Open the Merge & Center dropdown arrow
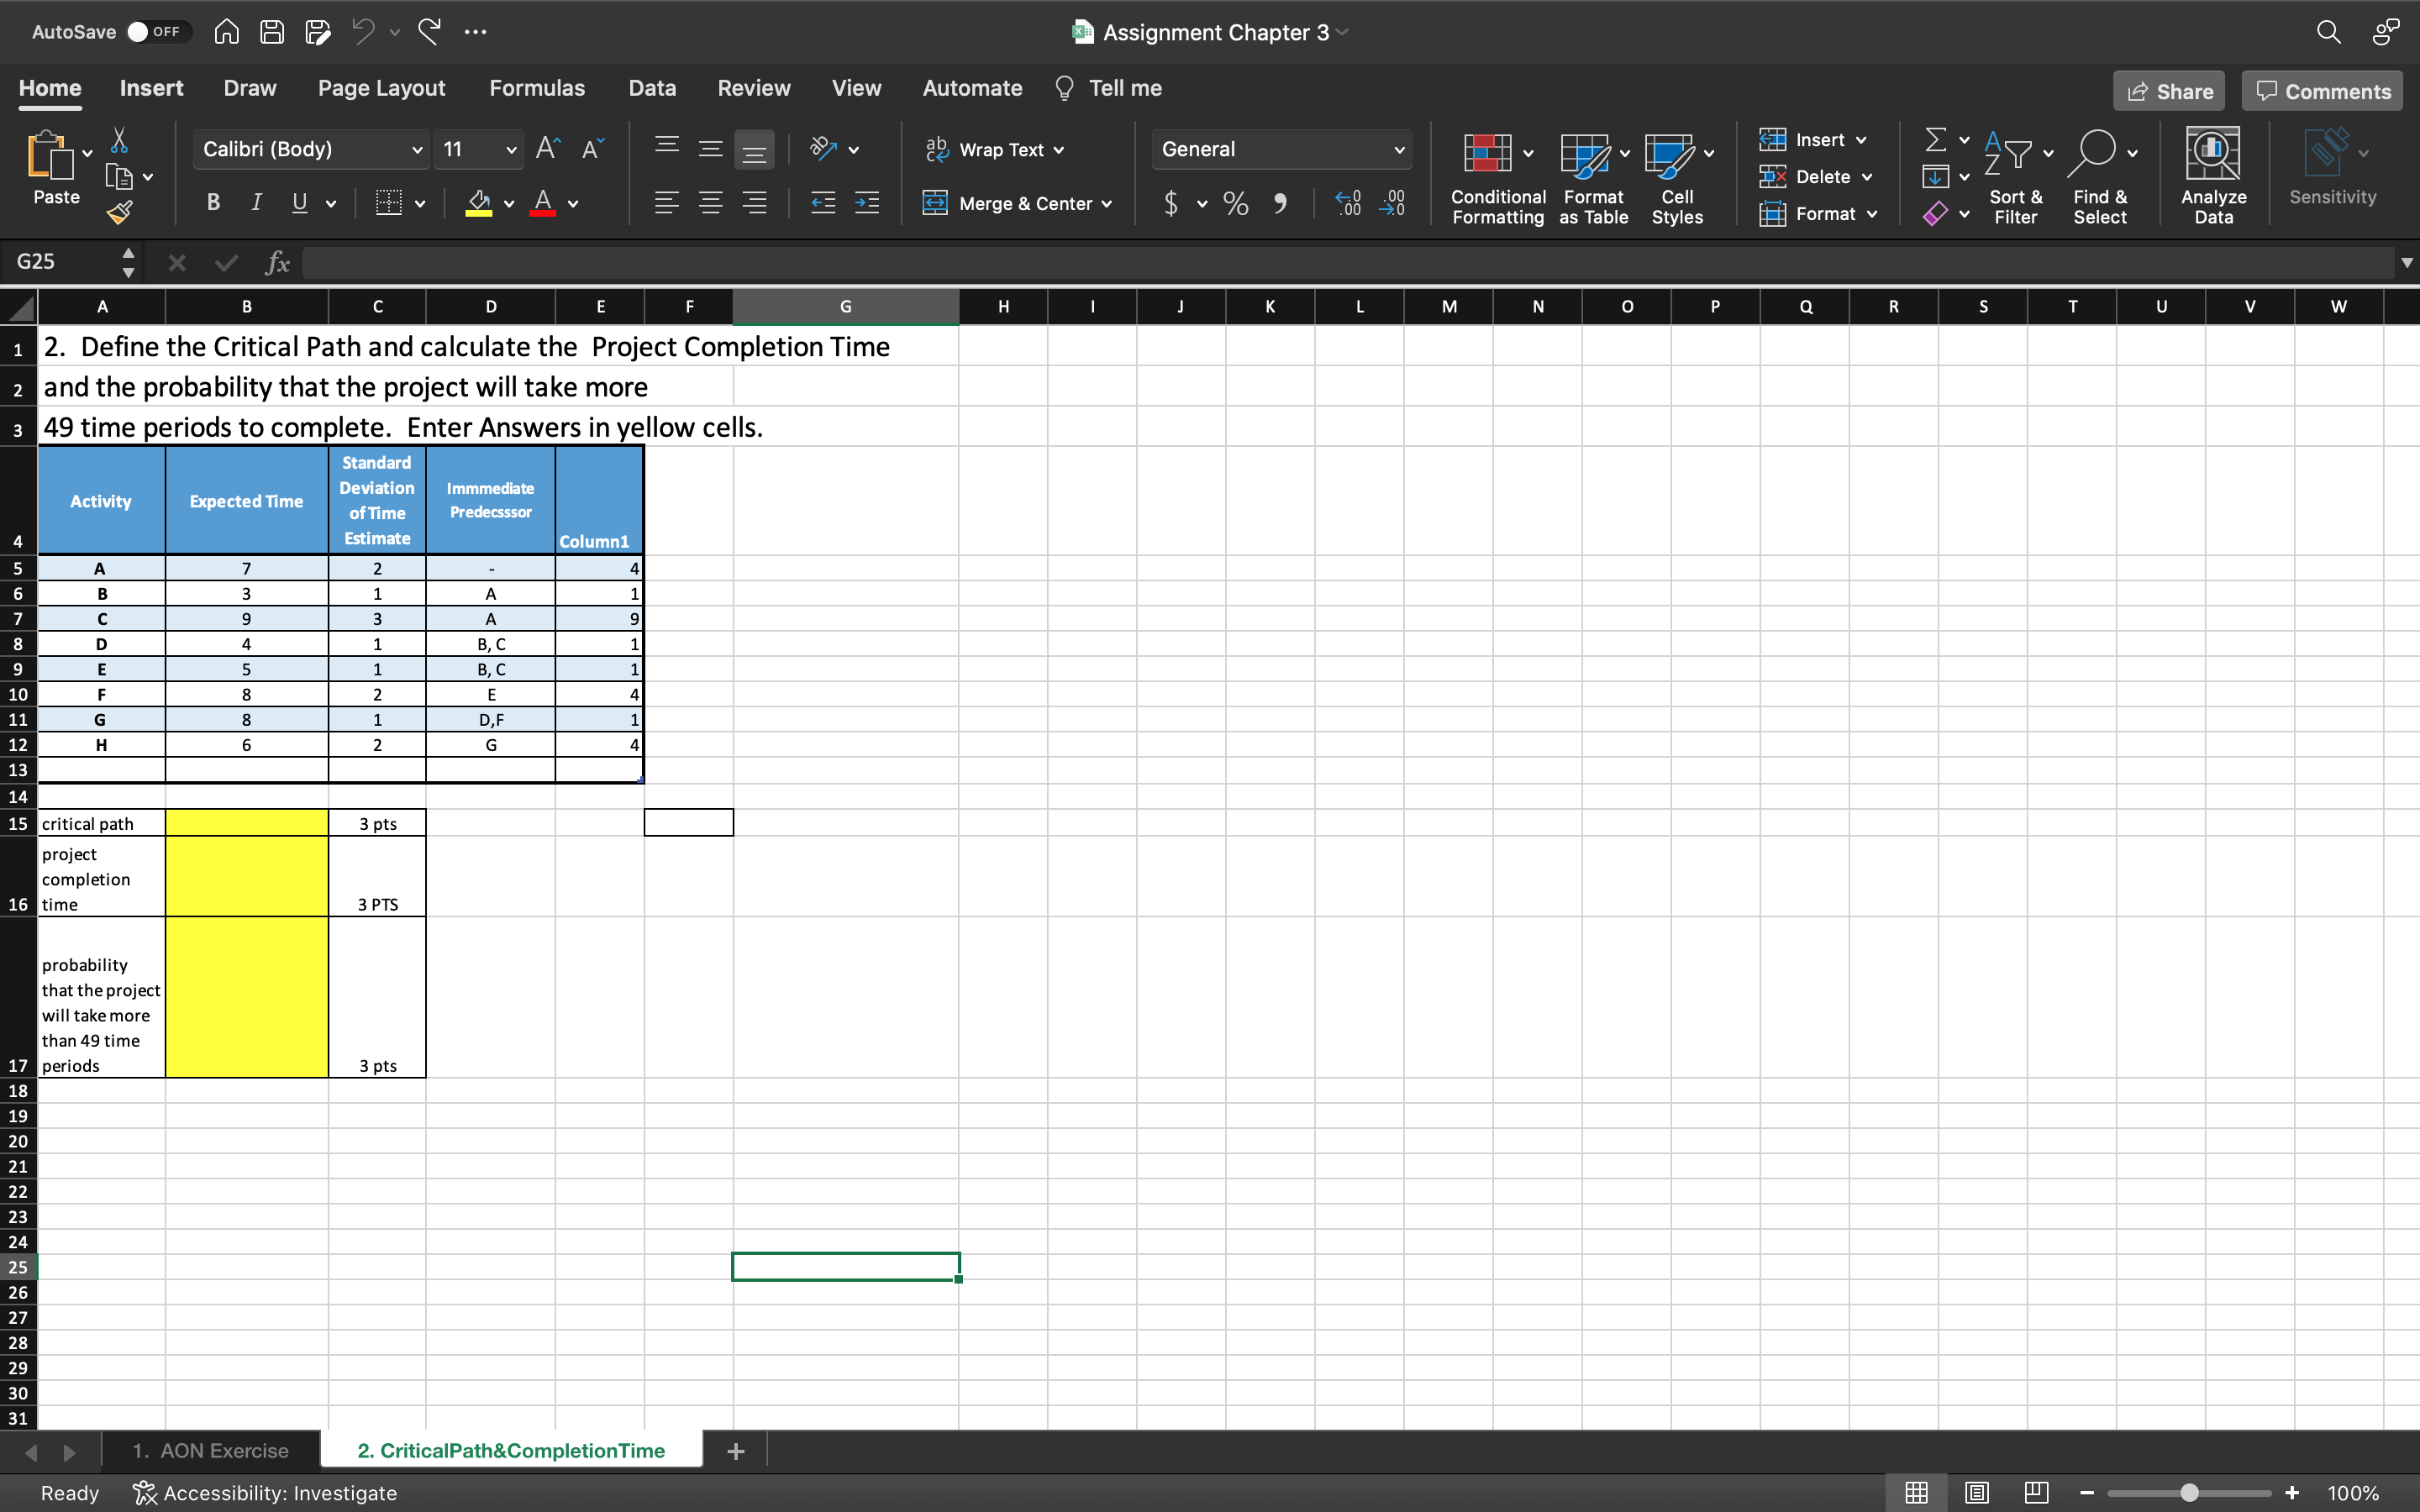2420x1512 pixels. coord(1106,204)
